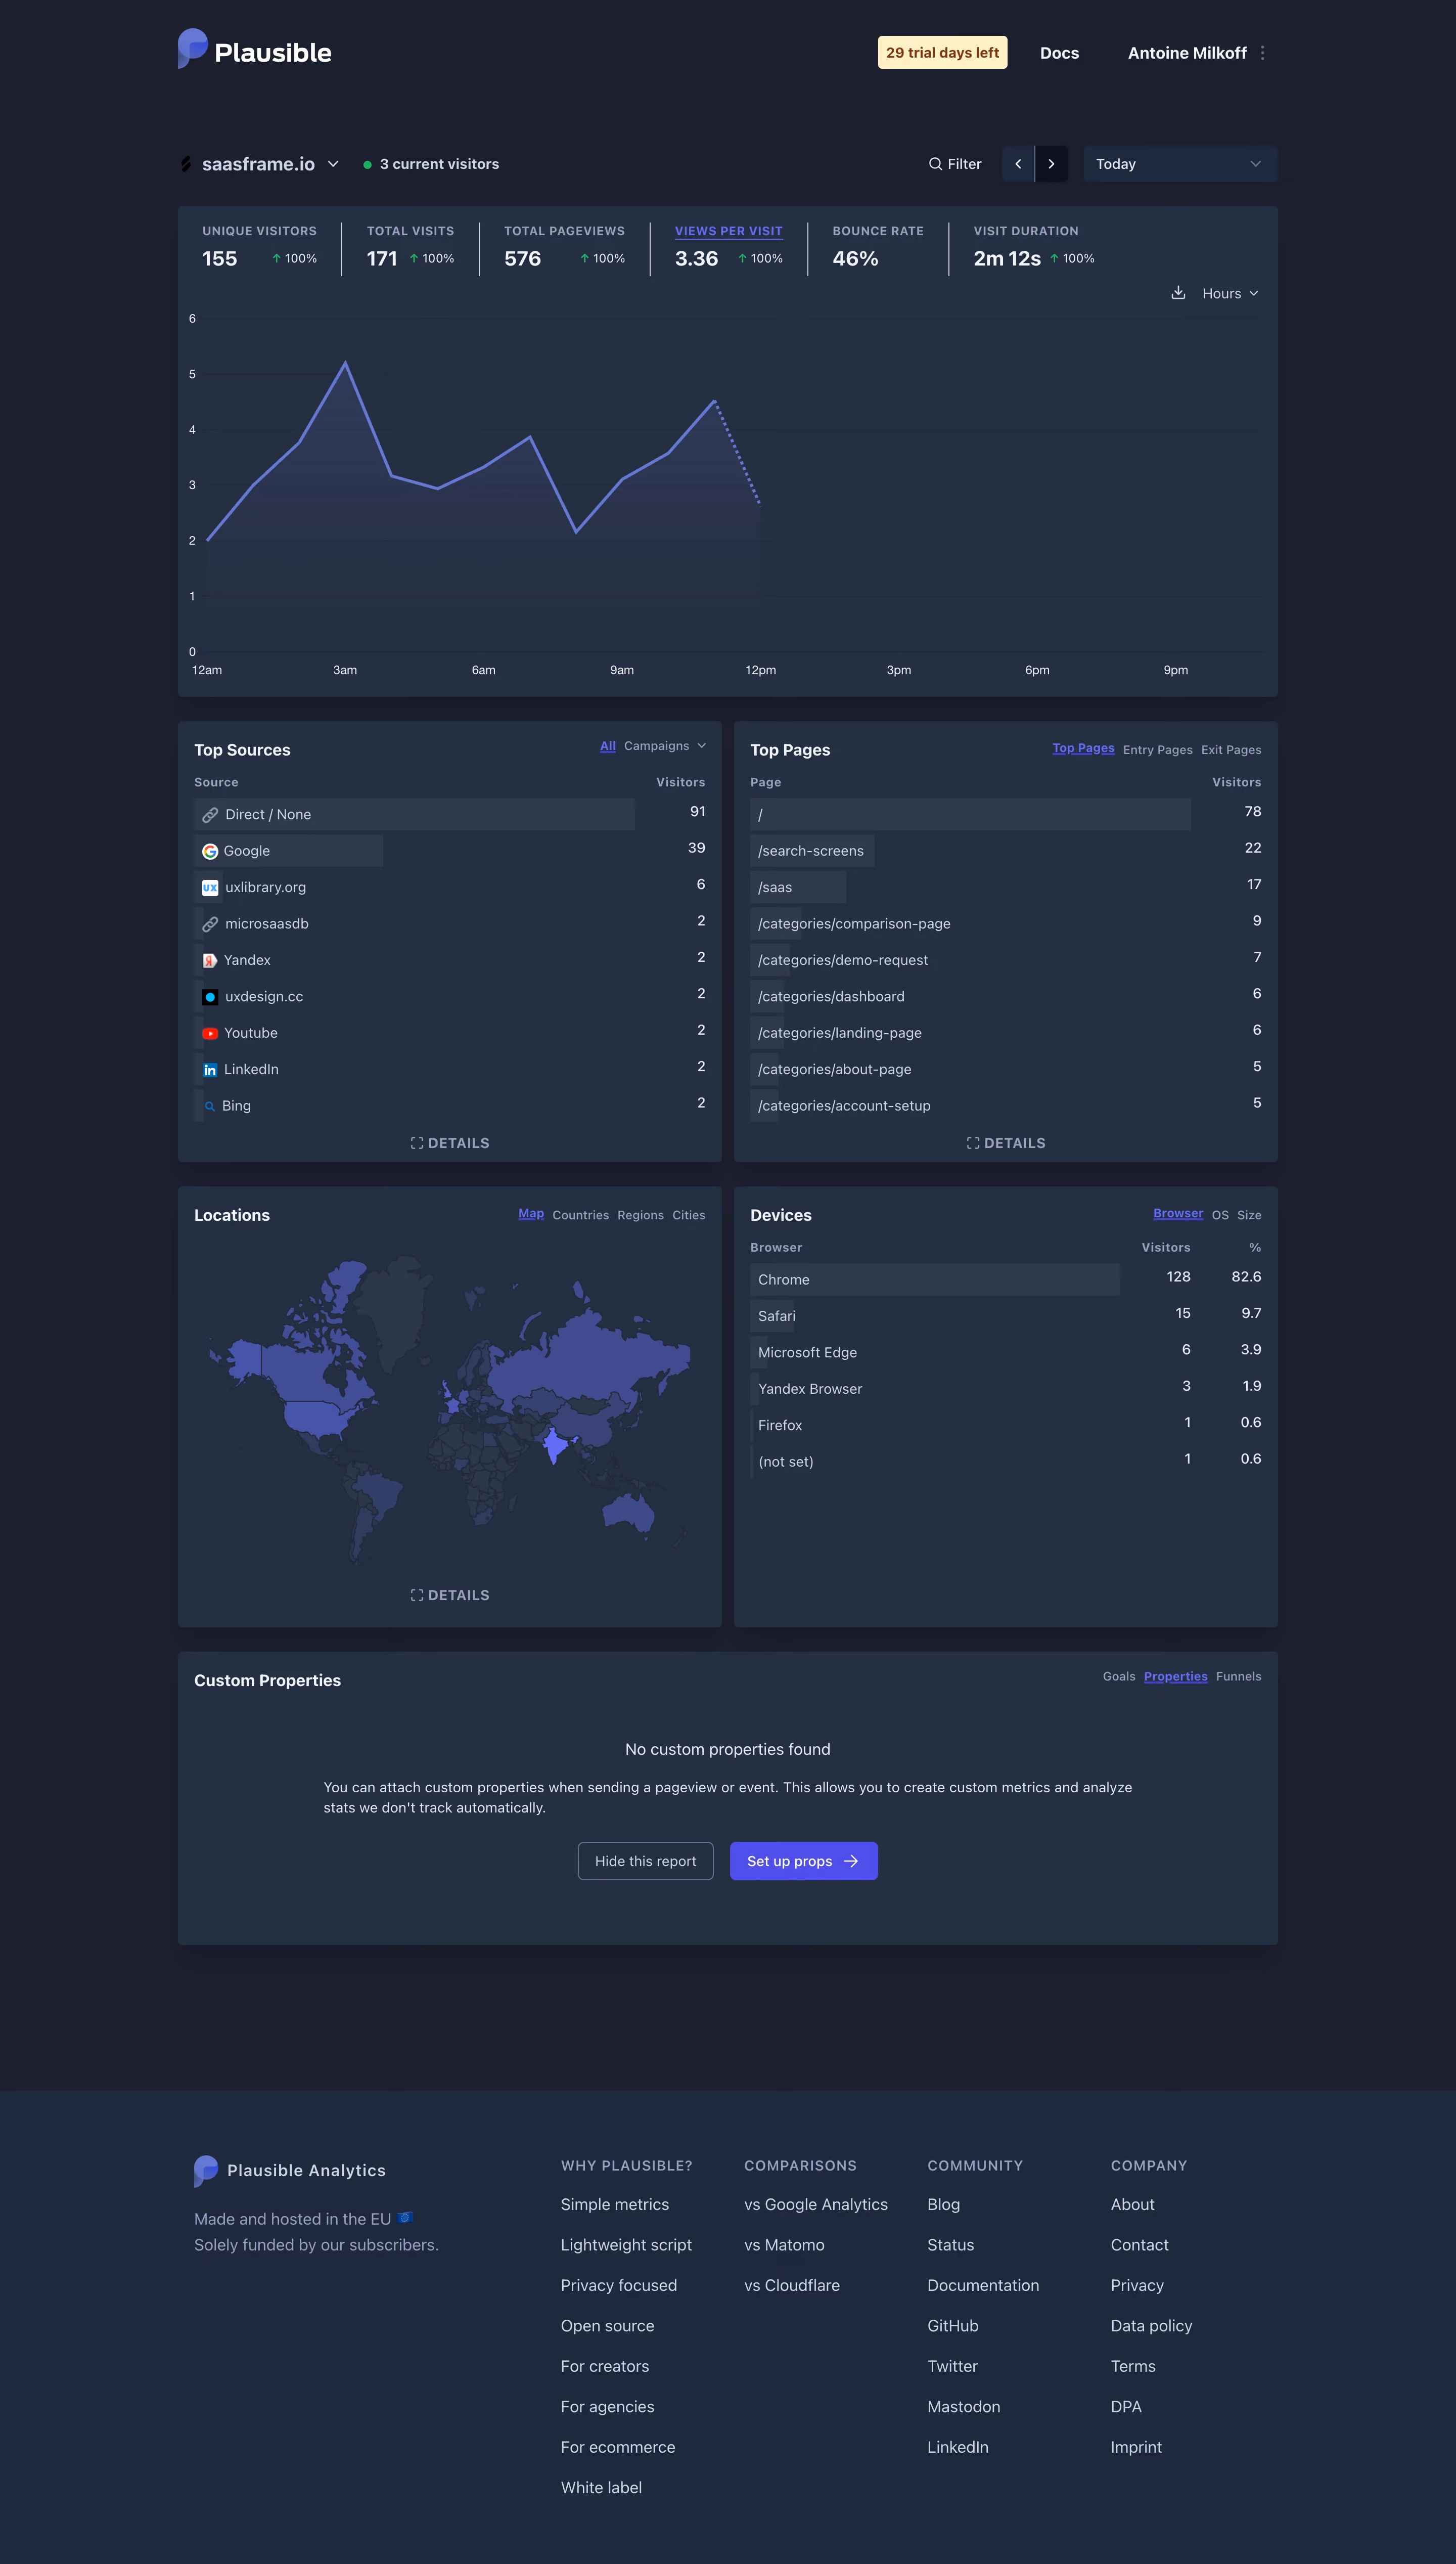Click the Youtube source icon

(x=210, y=1033)
